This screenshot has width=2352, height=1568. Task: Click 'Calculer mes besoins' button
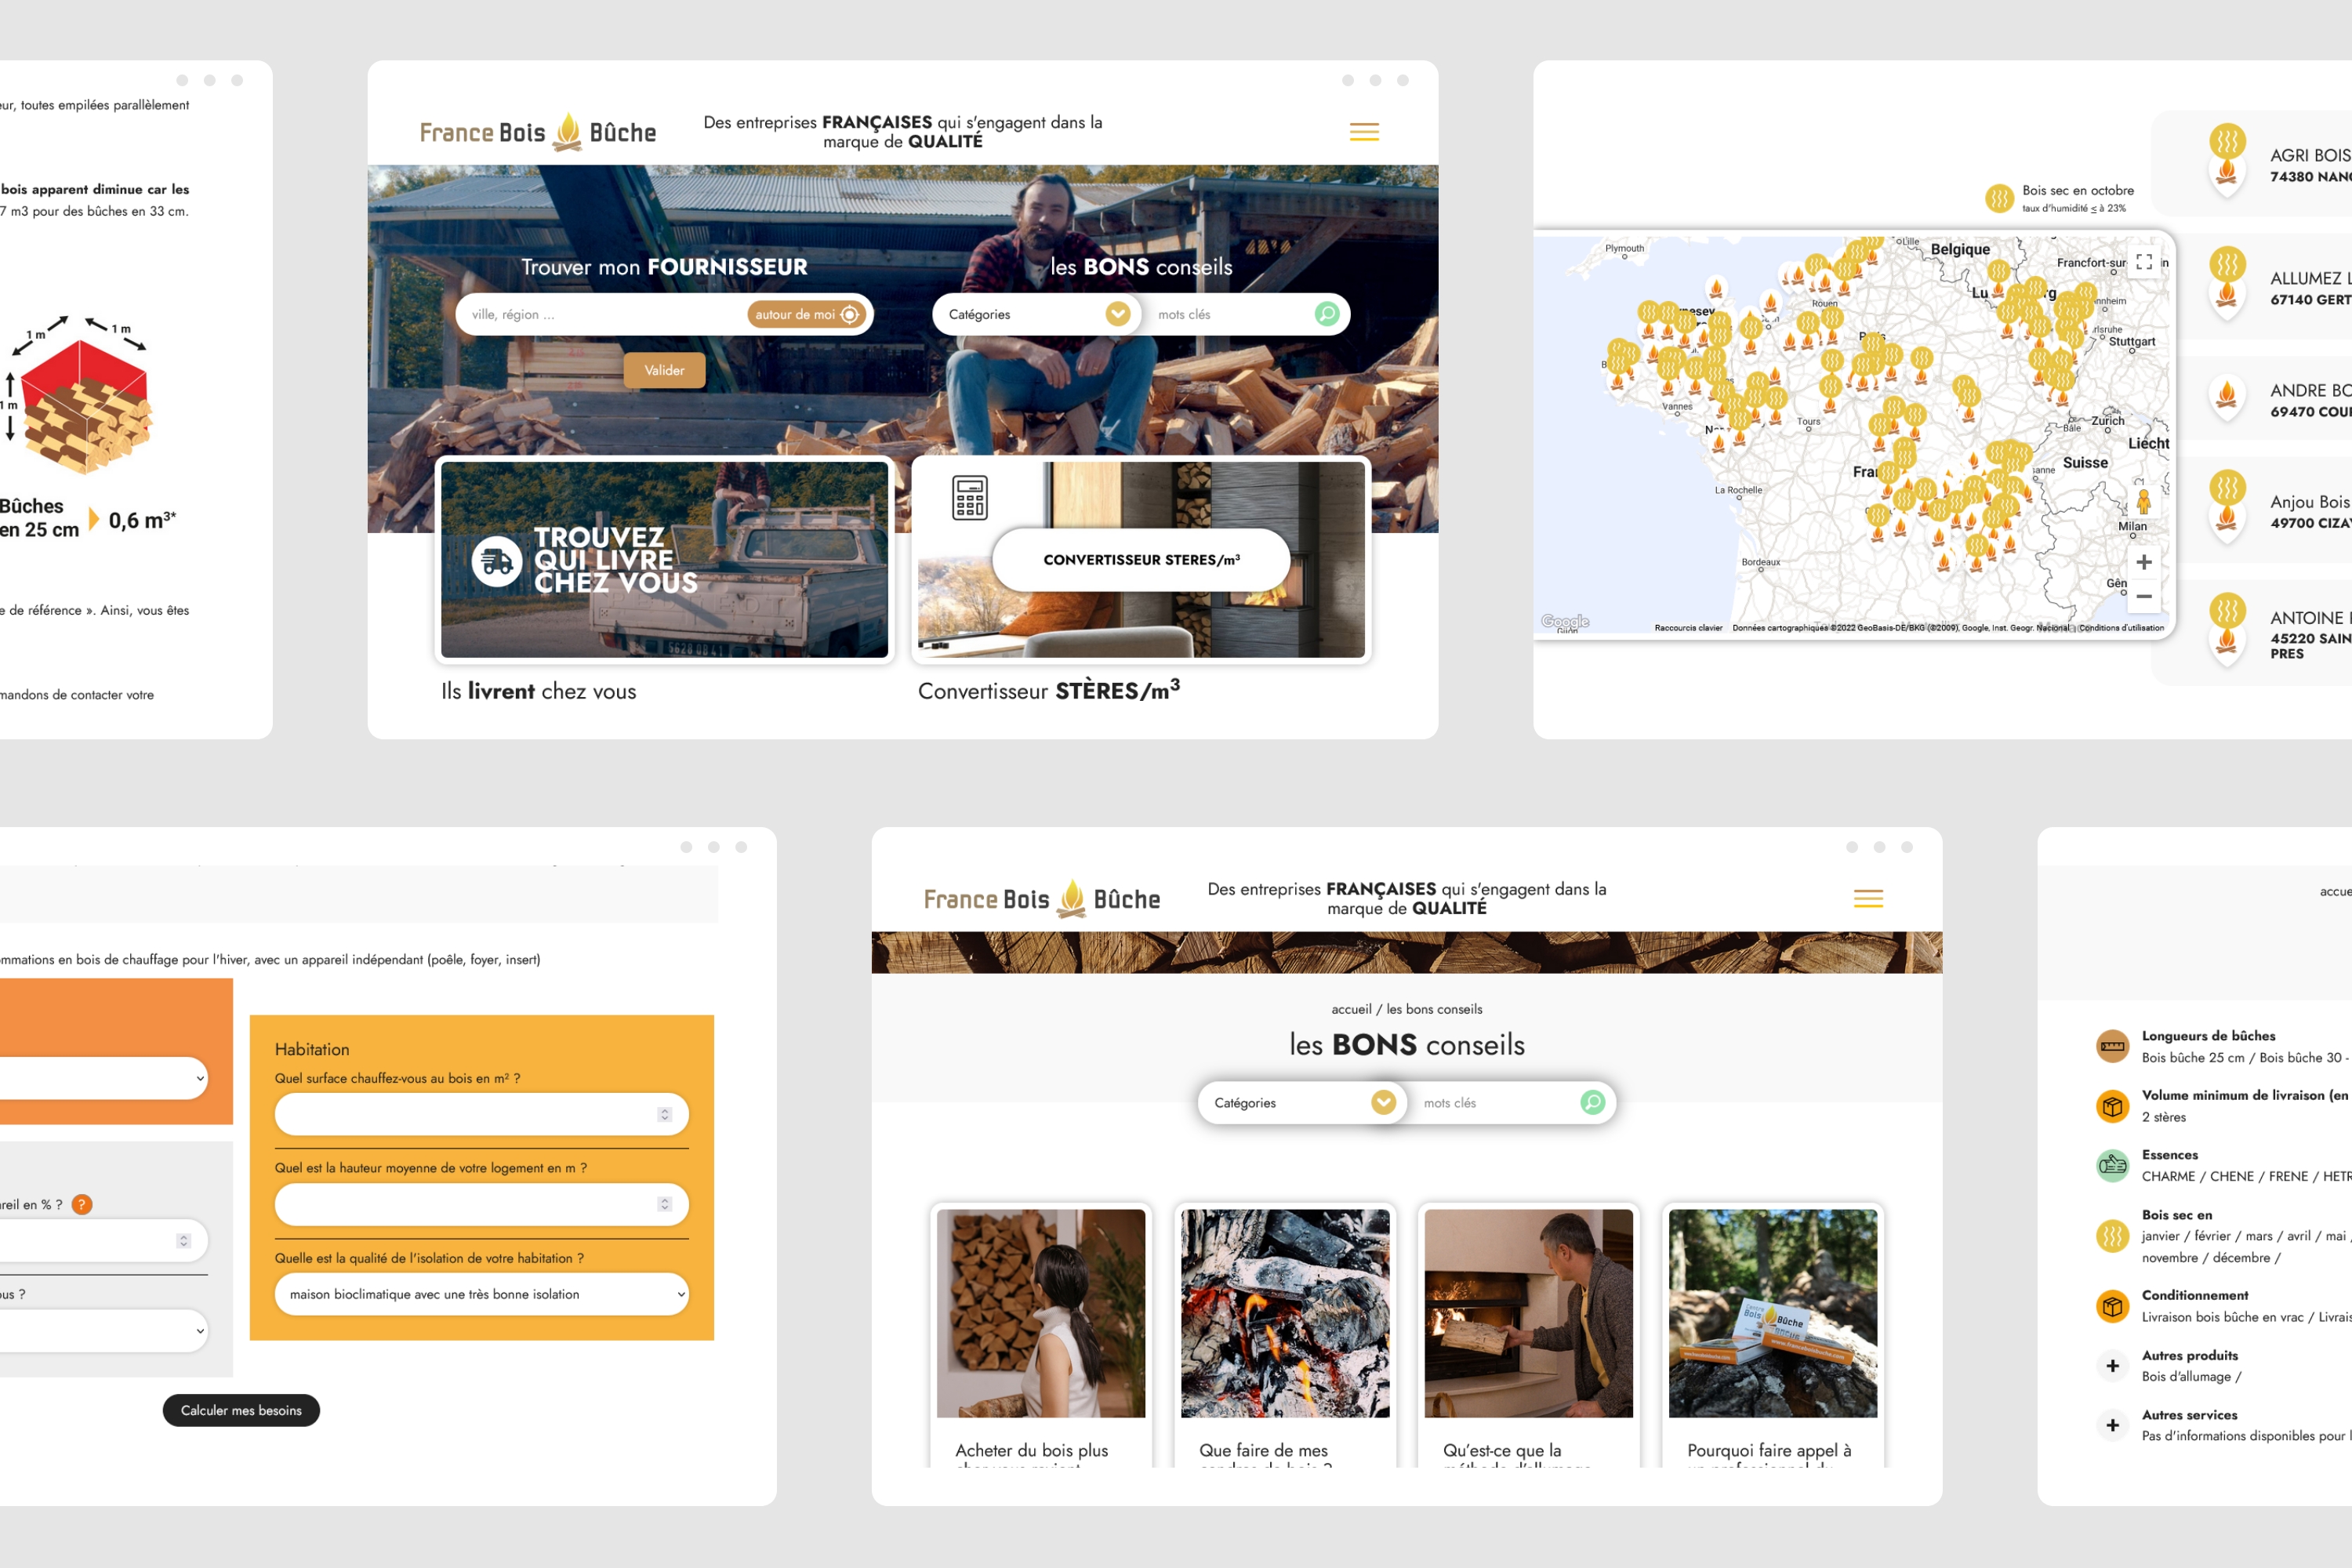[241, 1410]
